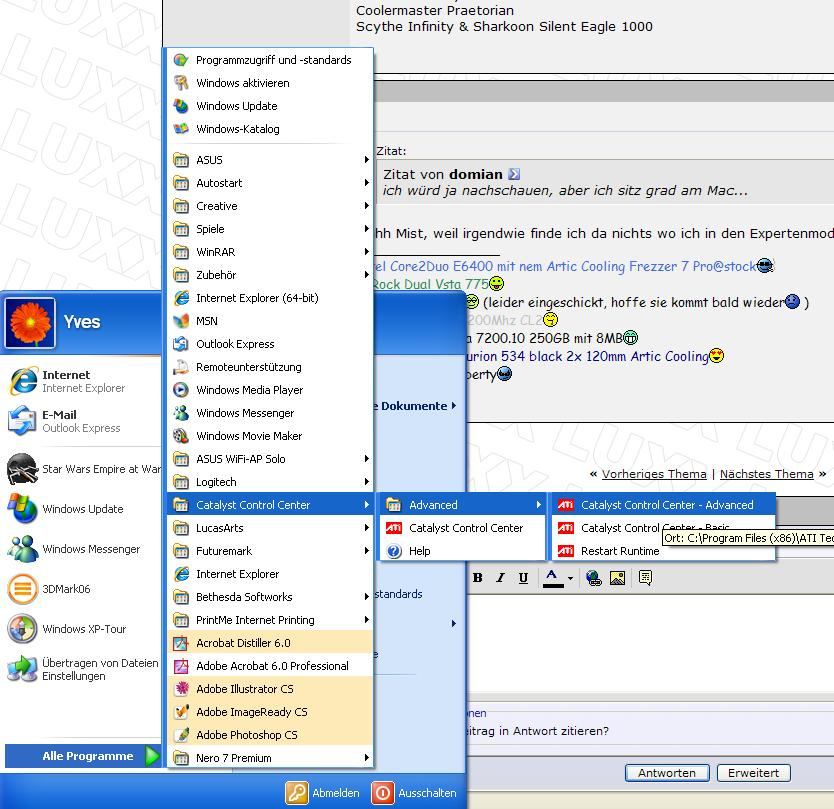This screenshot has height=809, width=834.
Task: Open the ASUS WiFi-AP Solo folder
Action: 270,459
